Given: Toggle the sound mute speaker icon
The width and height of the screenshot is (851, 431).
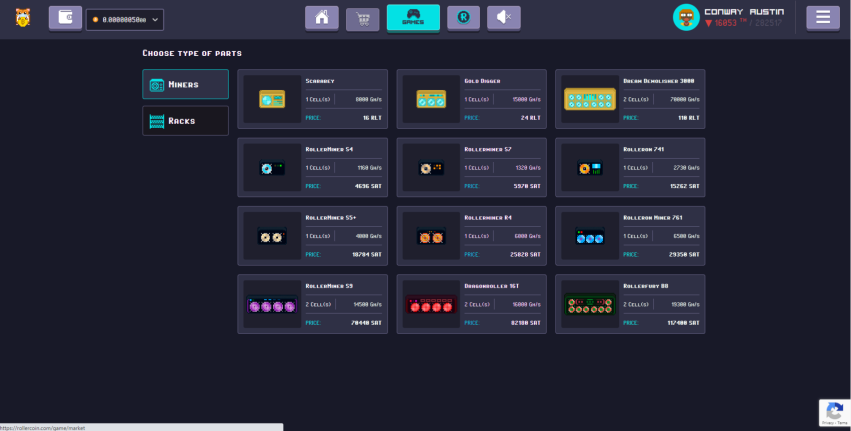Looking at the screenshot, I should (x=504, y=18).
